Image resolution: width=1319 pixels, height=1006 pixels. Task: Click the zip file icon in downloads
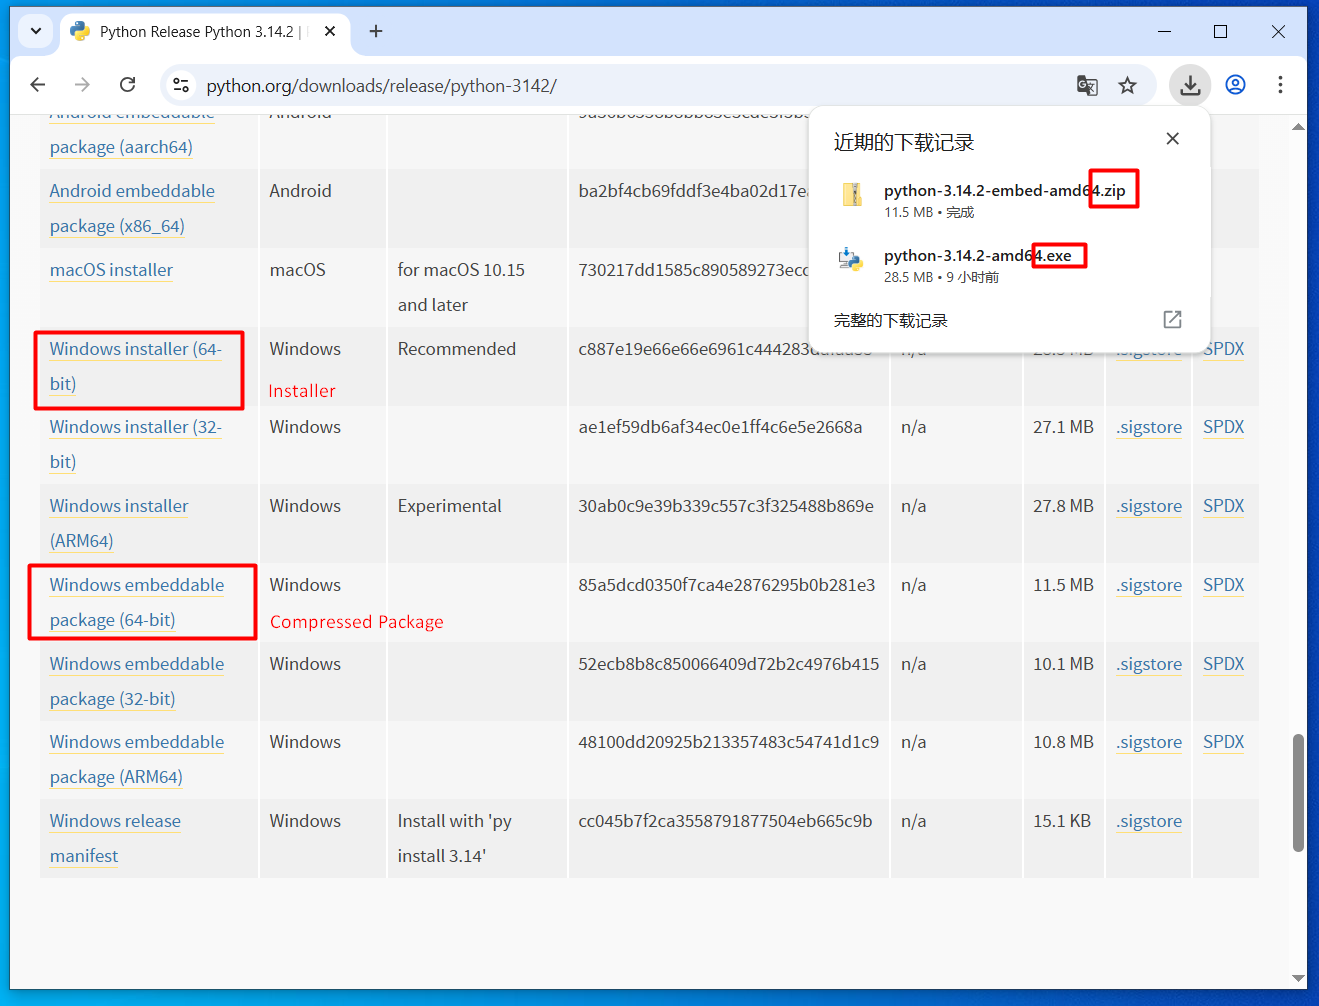[x=852, y=194]
